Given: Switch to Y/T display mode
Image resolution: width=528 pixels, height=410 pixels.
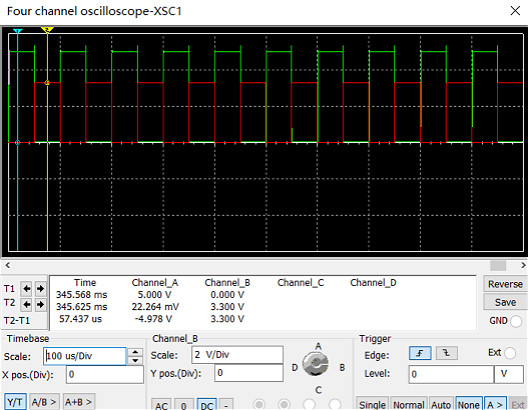Looking at the screenshot, I should click(x=15, y=402).
